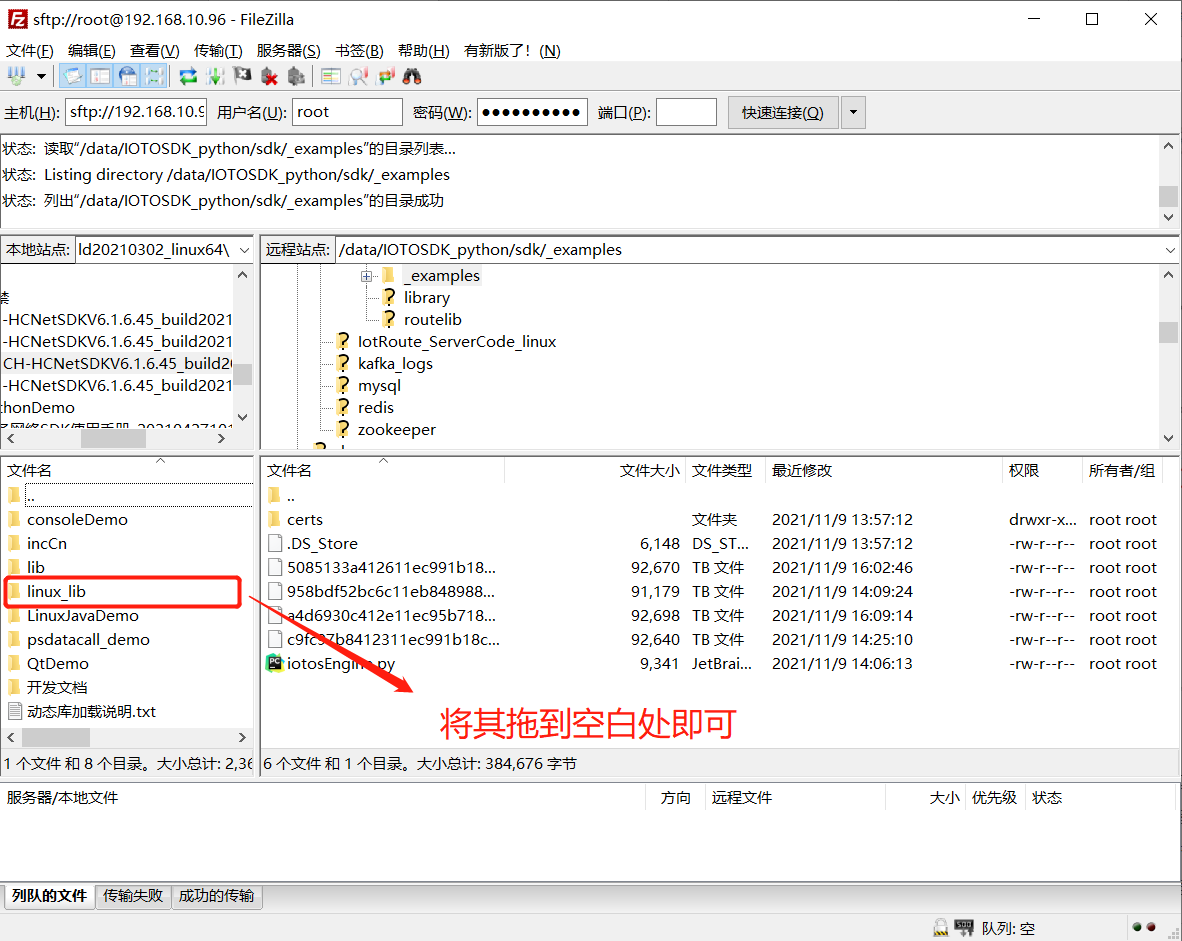Viewport: 1182px width, 941px height.
Task: Switch to the 传输失败 tab
Action: [133, 896]
